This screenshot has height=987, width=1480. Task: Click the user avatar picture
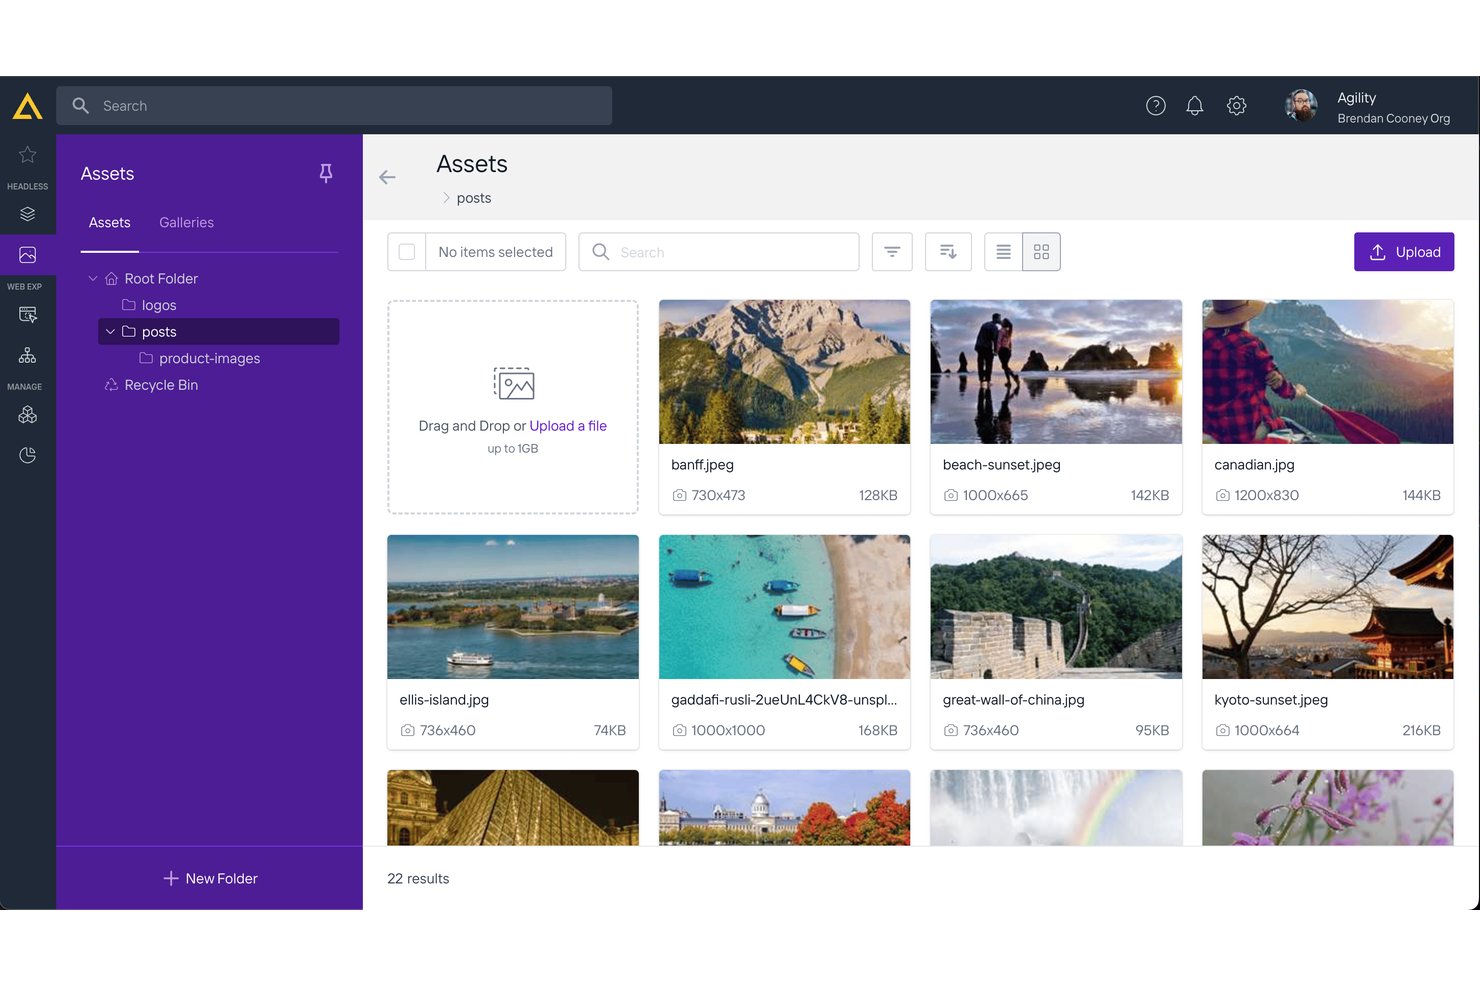click(x=1302, y=106)
